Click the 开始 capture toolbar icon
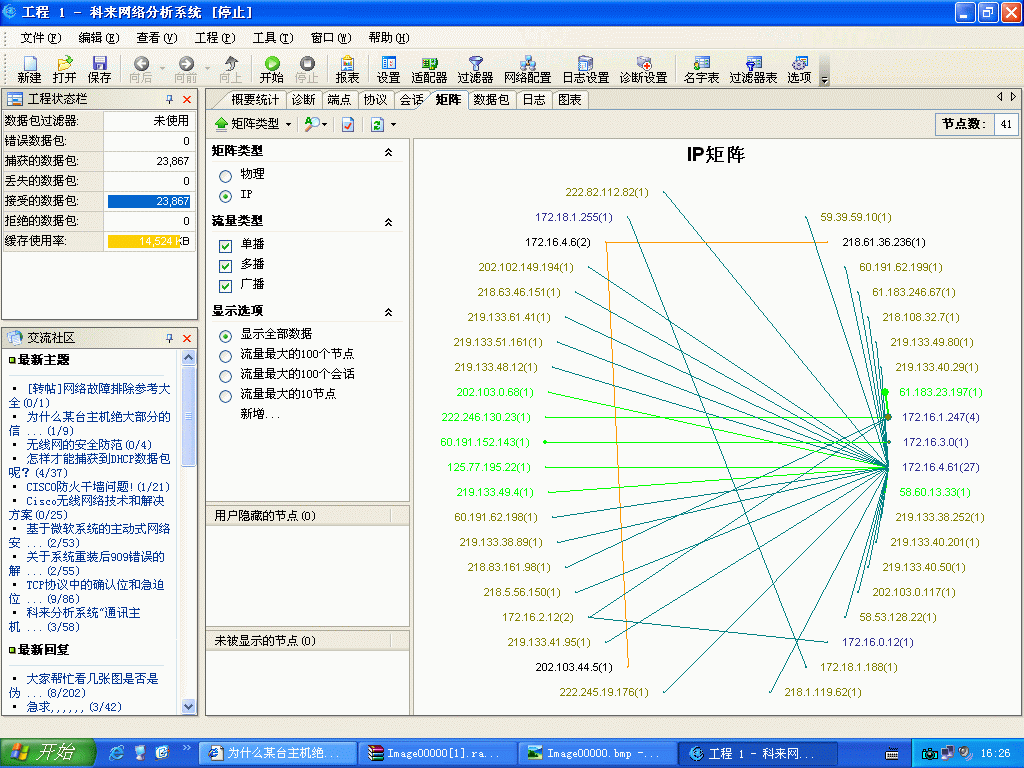1024x768 pixels. (x=272, y=65)
